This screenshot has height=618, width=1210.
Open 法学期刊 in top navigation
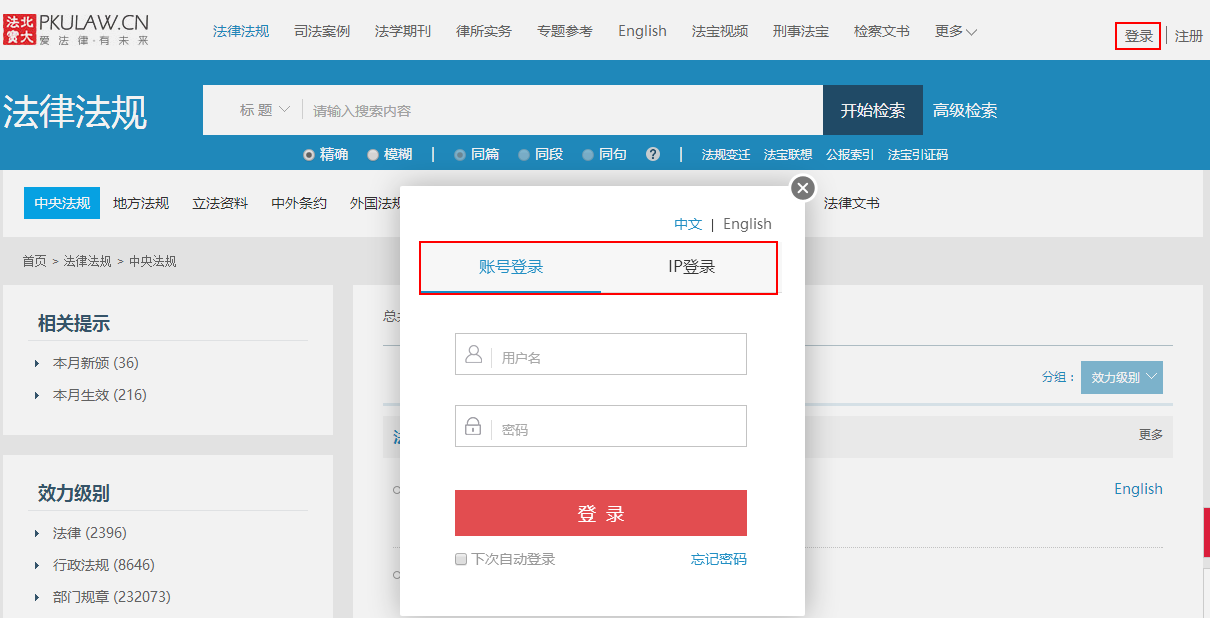point(403,31)
